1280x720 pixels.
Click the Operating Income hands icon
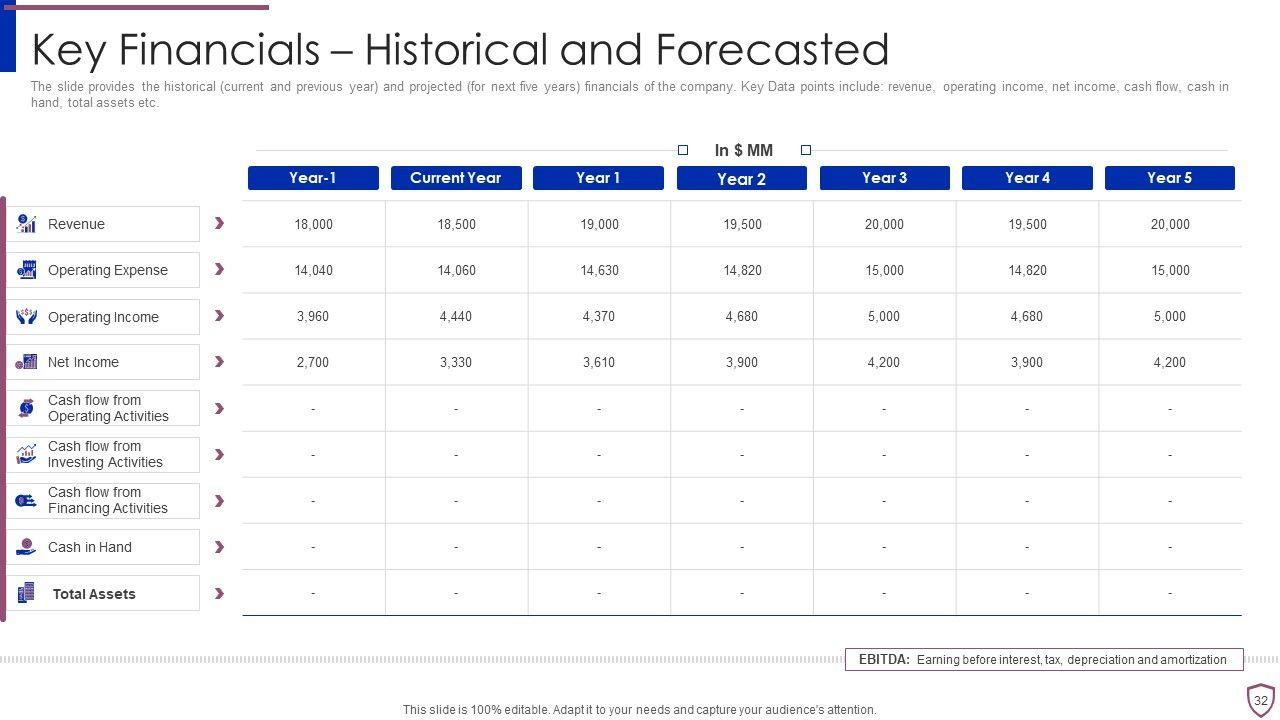(x=26, y=317)
